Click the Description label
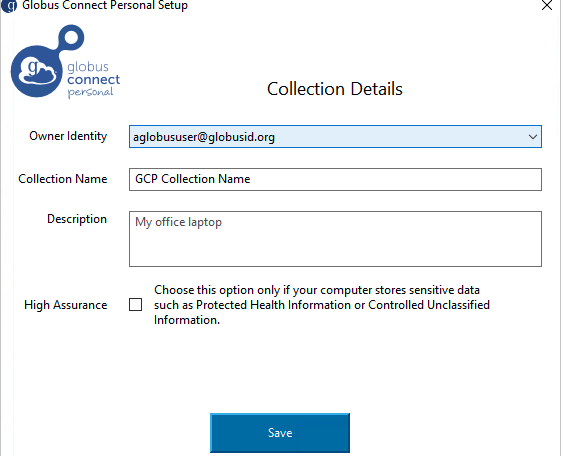 pos(77,219)
